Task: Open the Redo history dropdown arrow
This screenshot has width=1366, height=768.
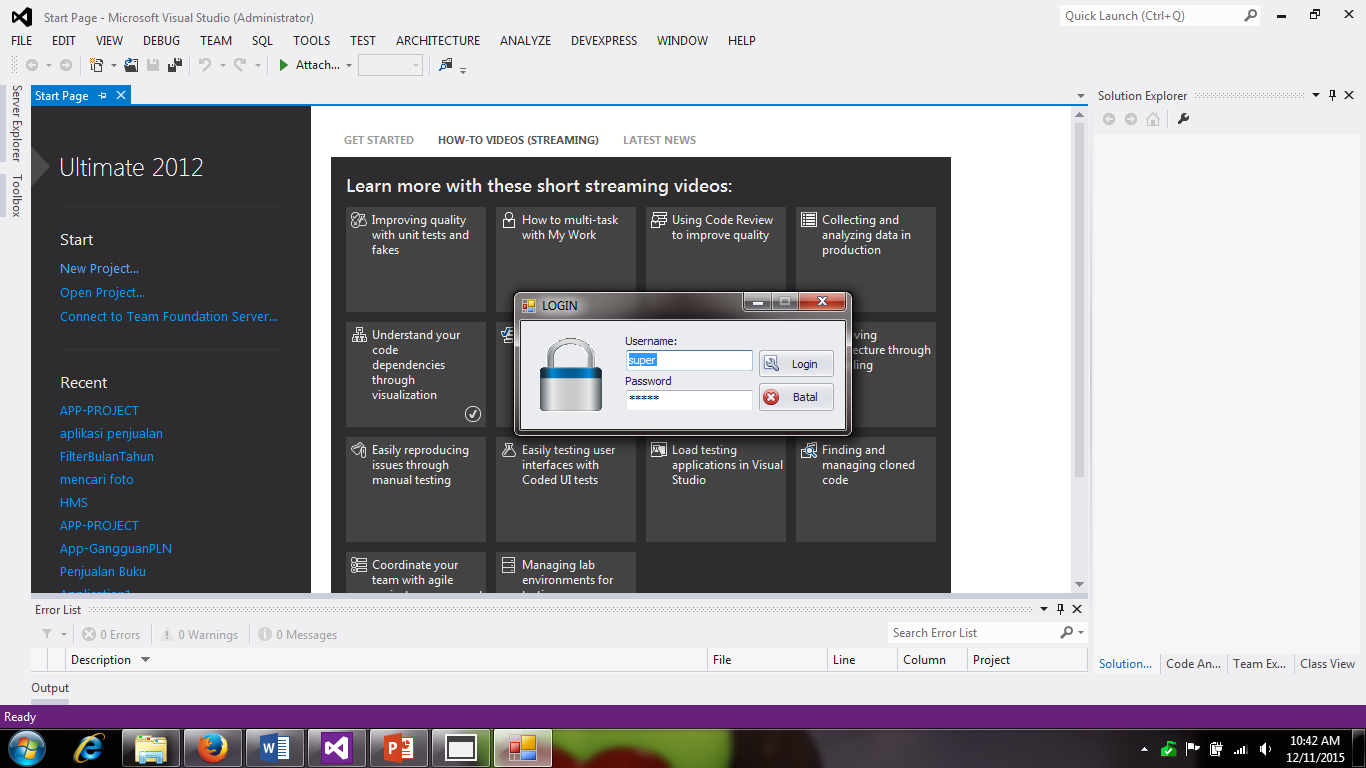Action: click(x=257, y=65)
